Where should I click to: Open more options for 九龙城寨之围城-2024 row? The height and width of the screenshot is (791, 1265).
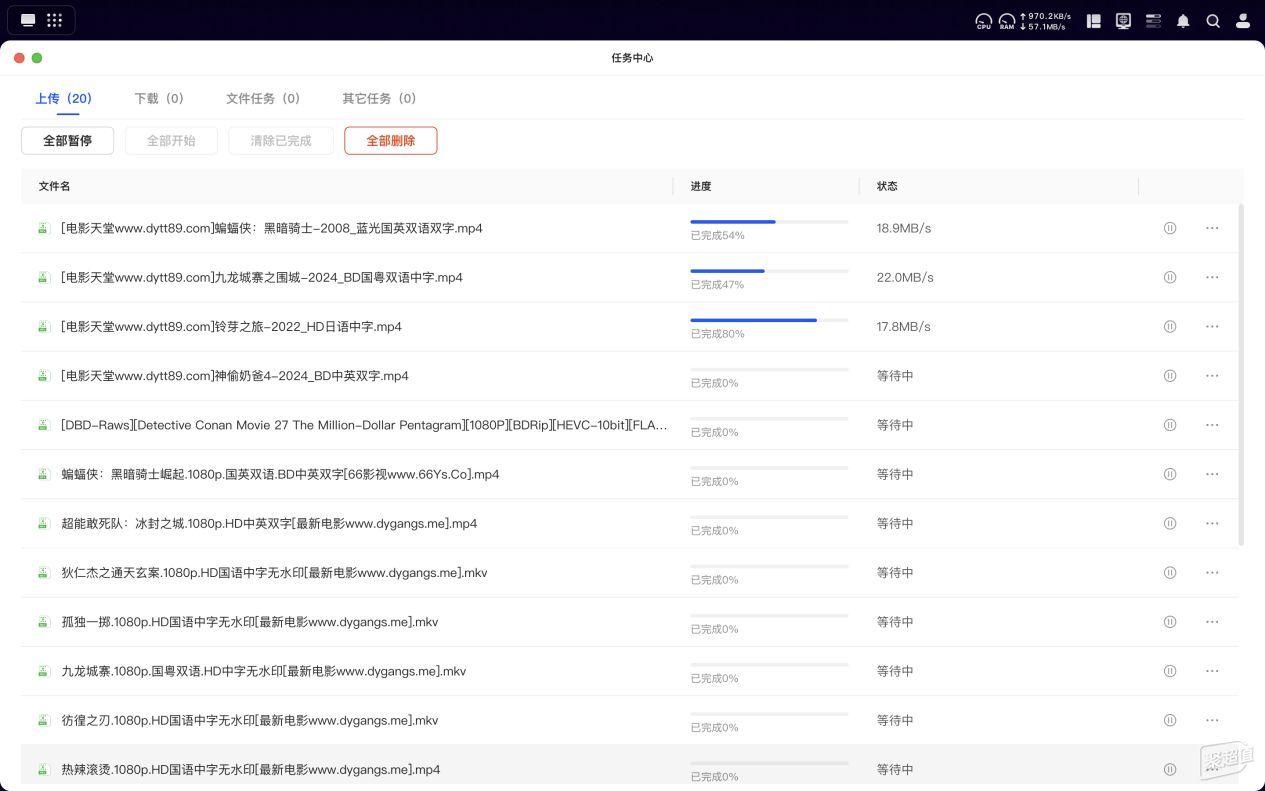pos(1212,277)
